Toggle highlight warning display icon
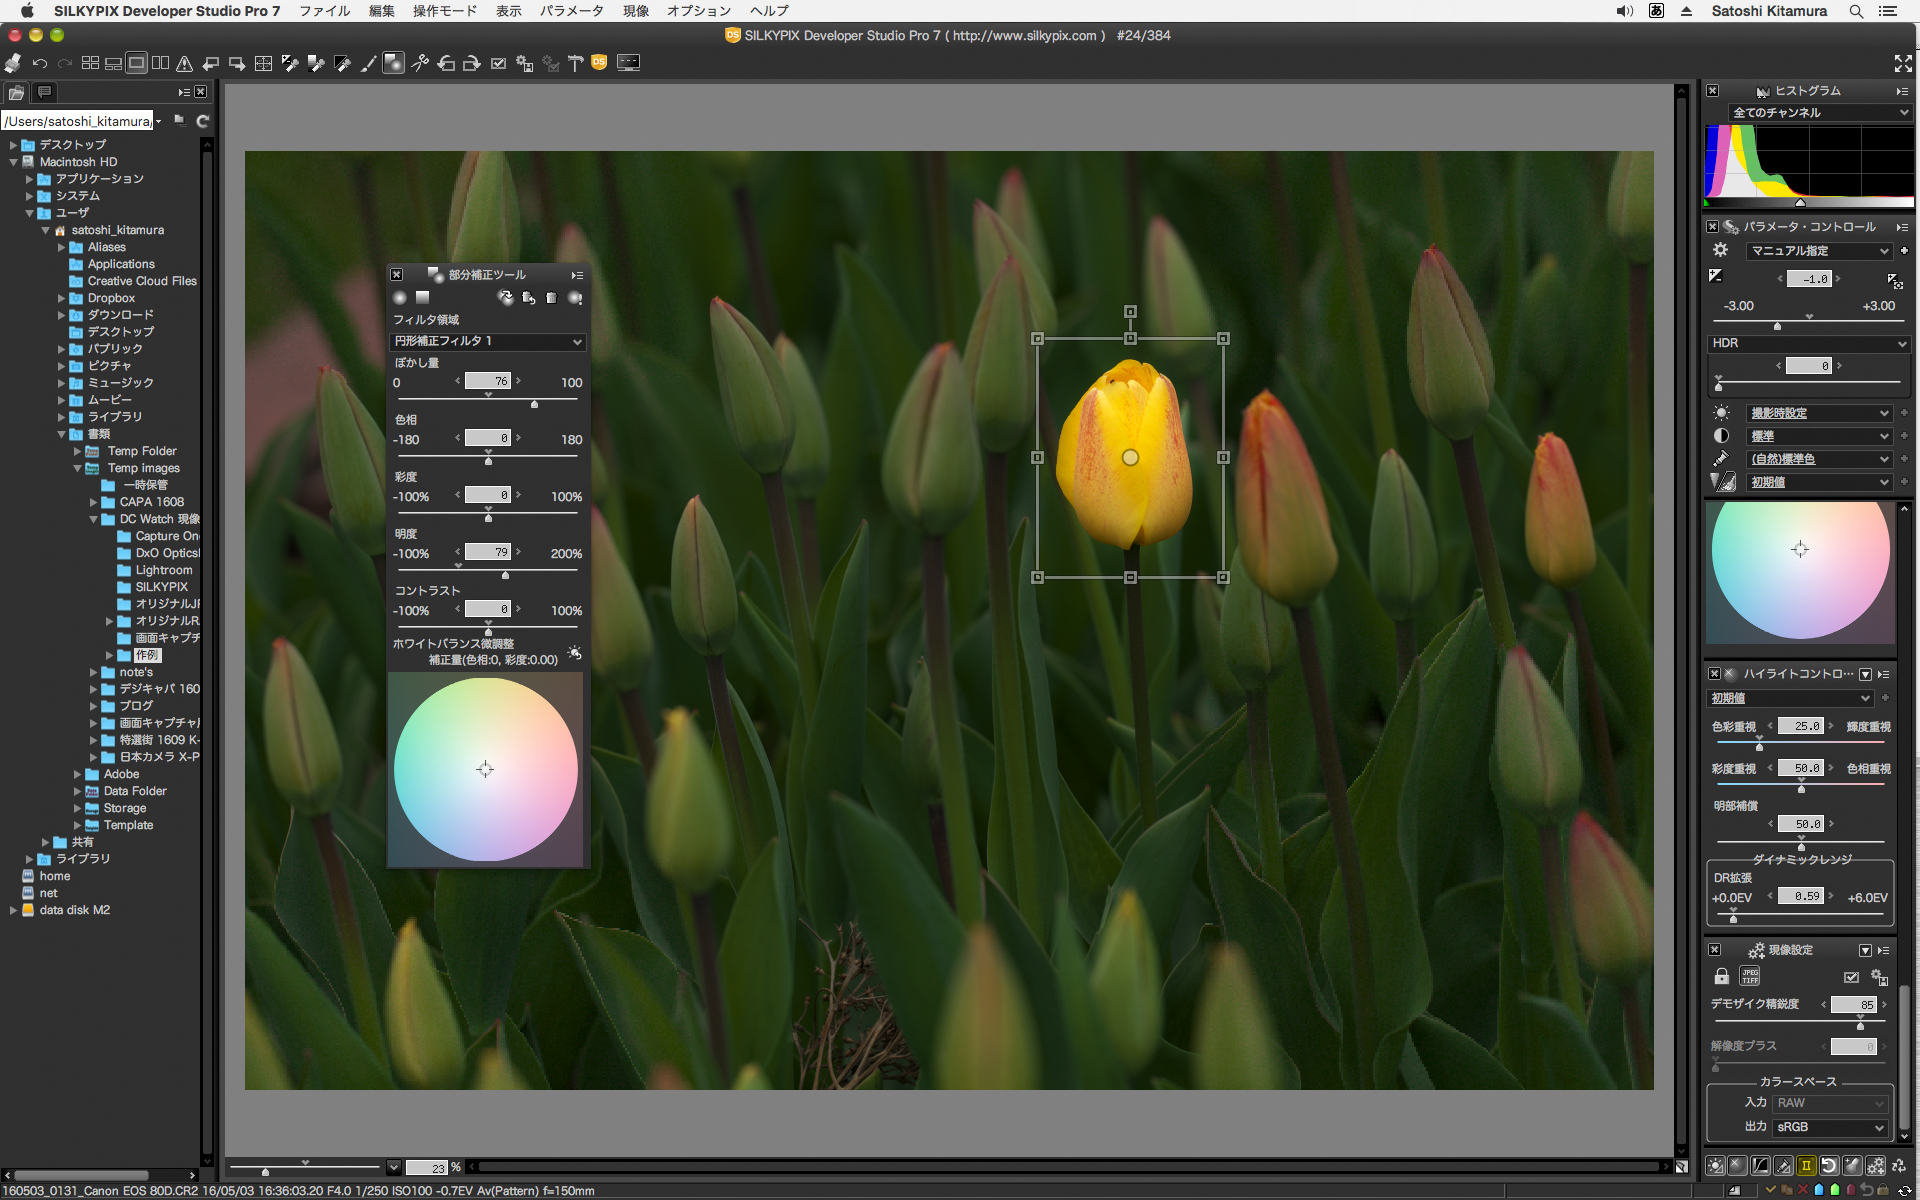 pos(185,63)
